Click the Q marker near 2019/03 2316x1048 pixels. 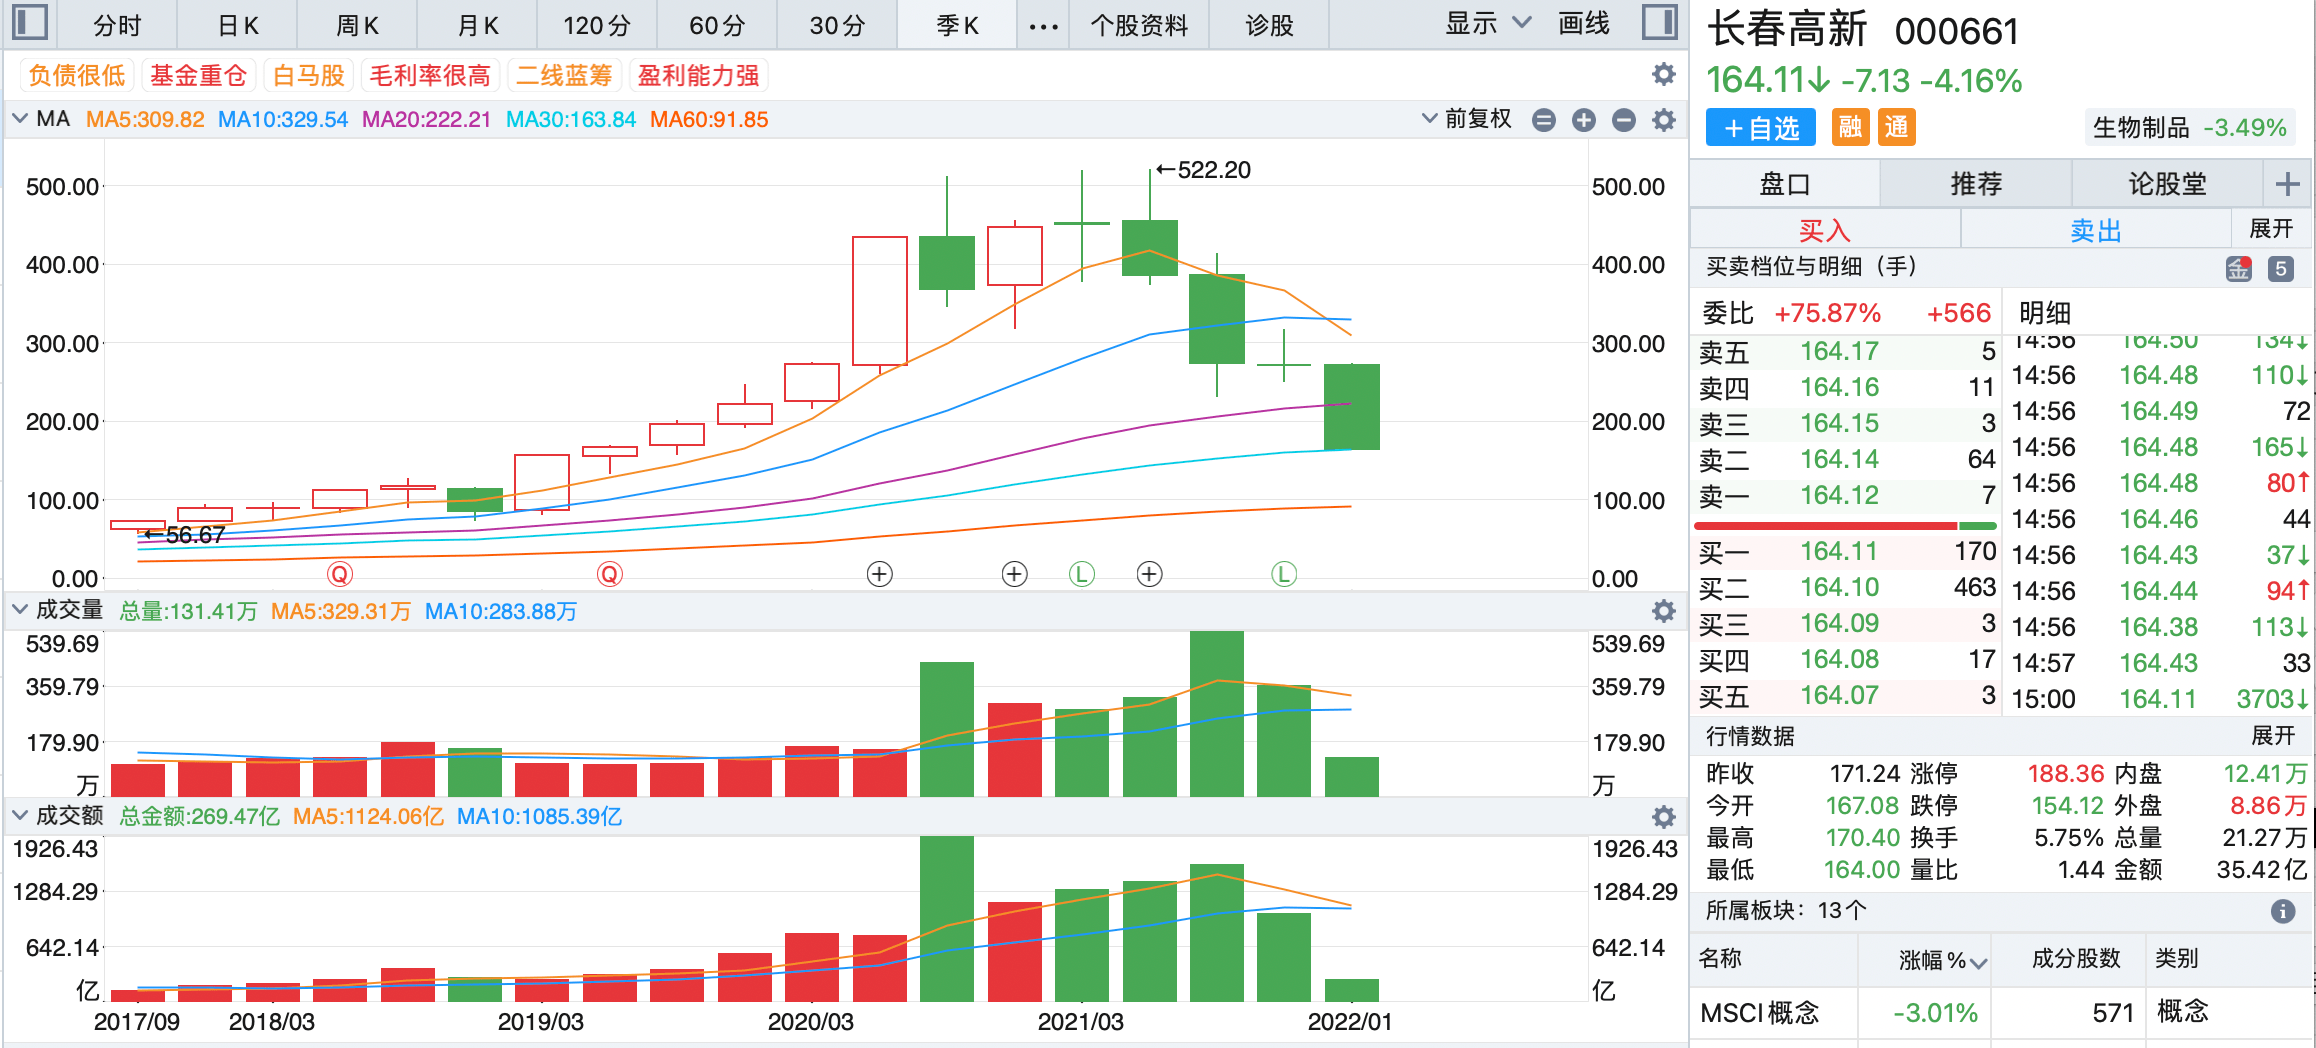tap(610, 574)
